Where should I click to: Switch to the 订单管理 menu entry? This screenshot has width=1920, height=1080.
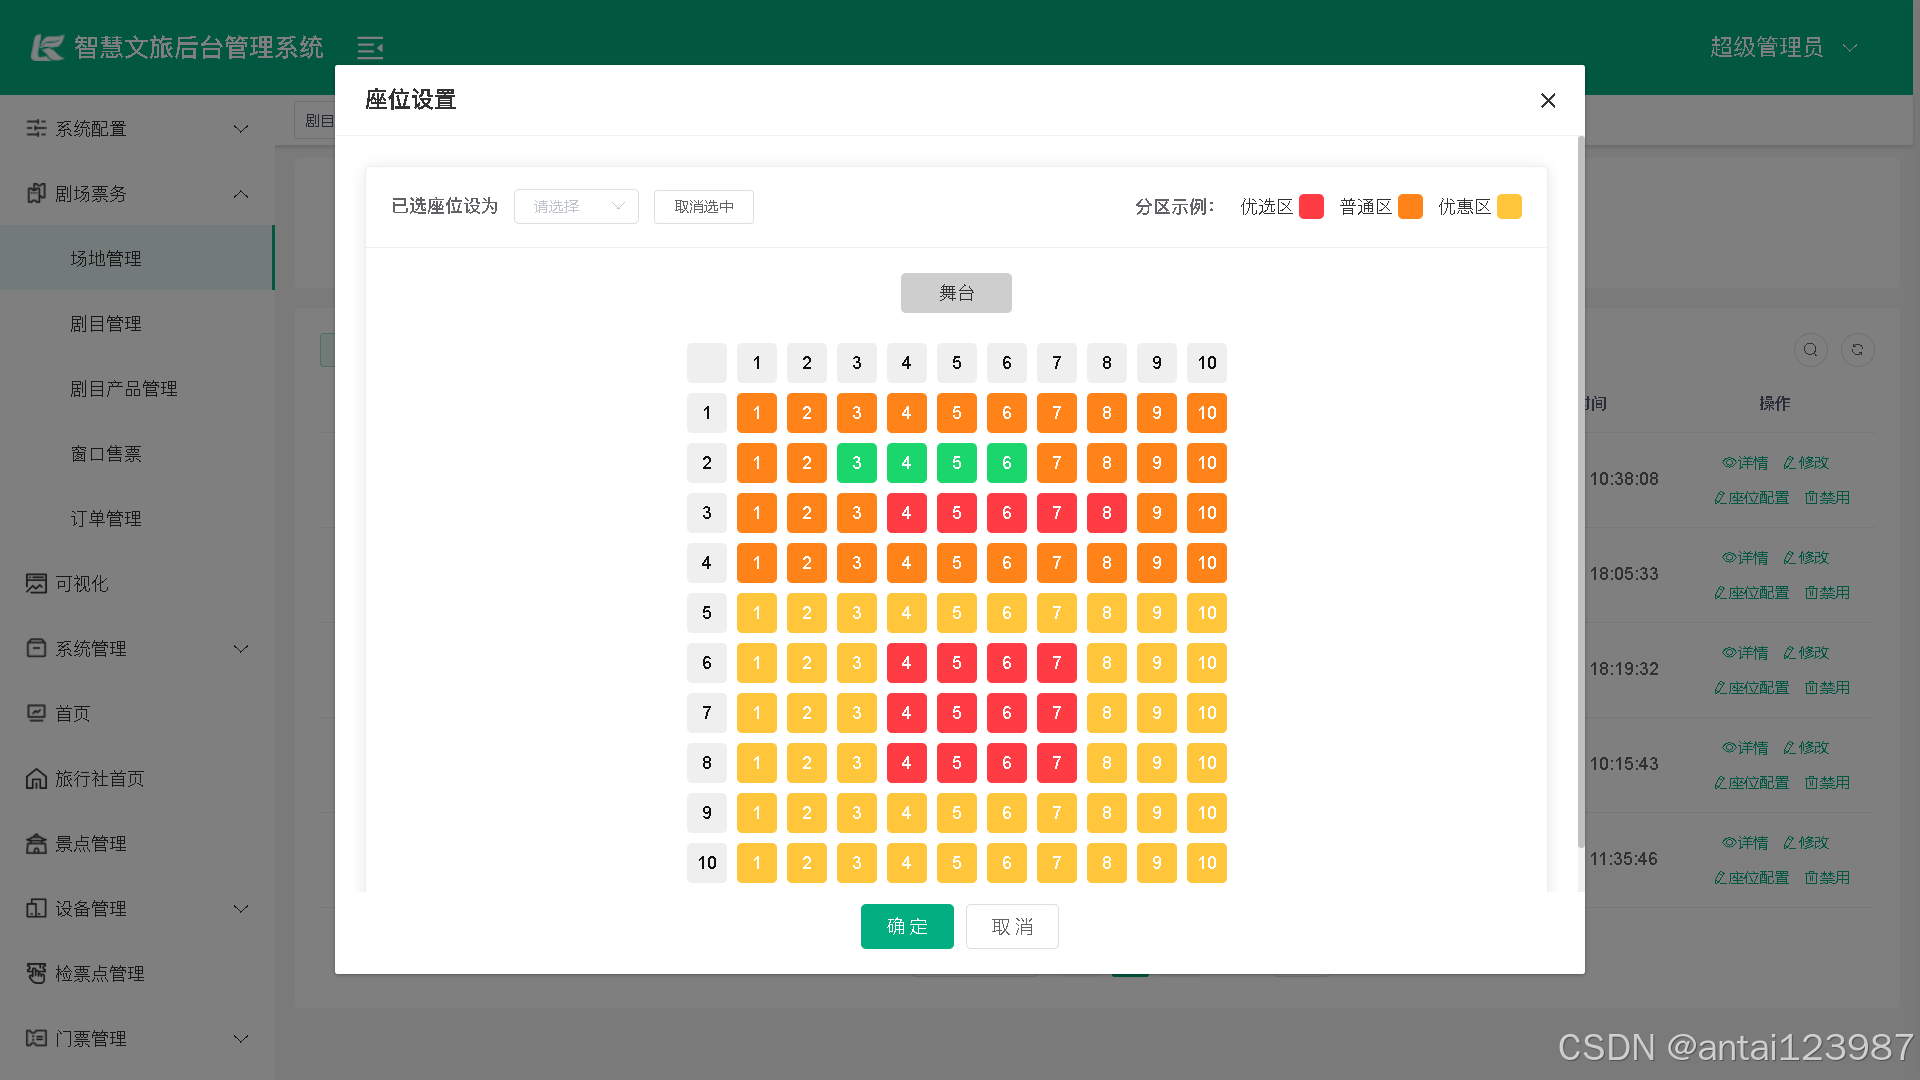pyautogui.click(x=106, y=518)
